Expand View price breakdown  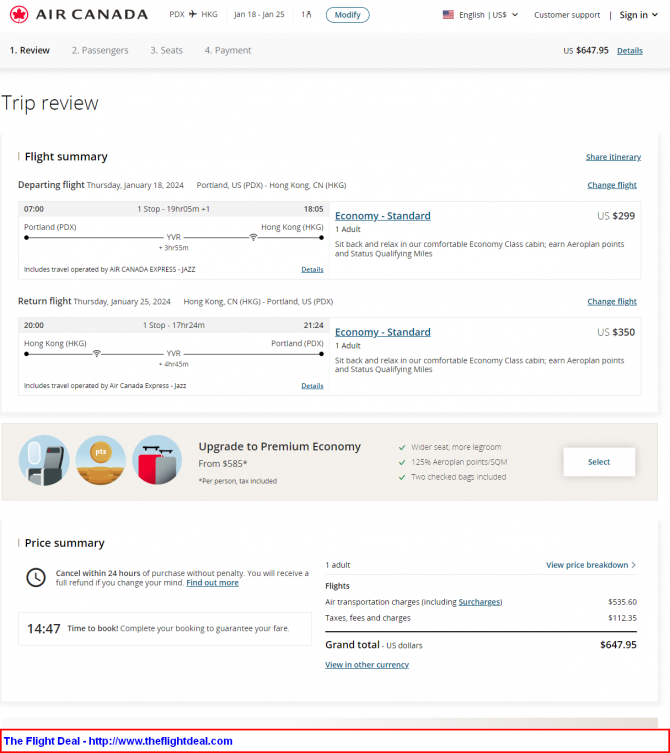[x=591, y=565]
